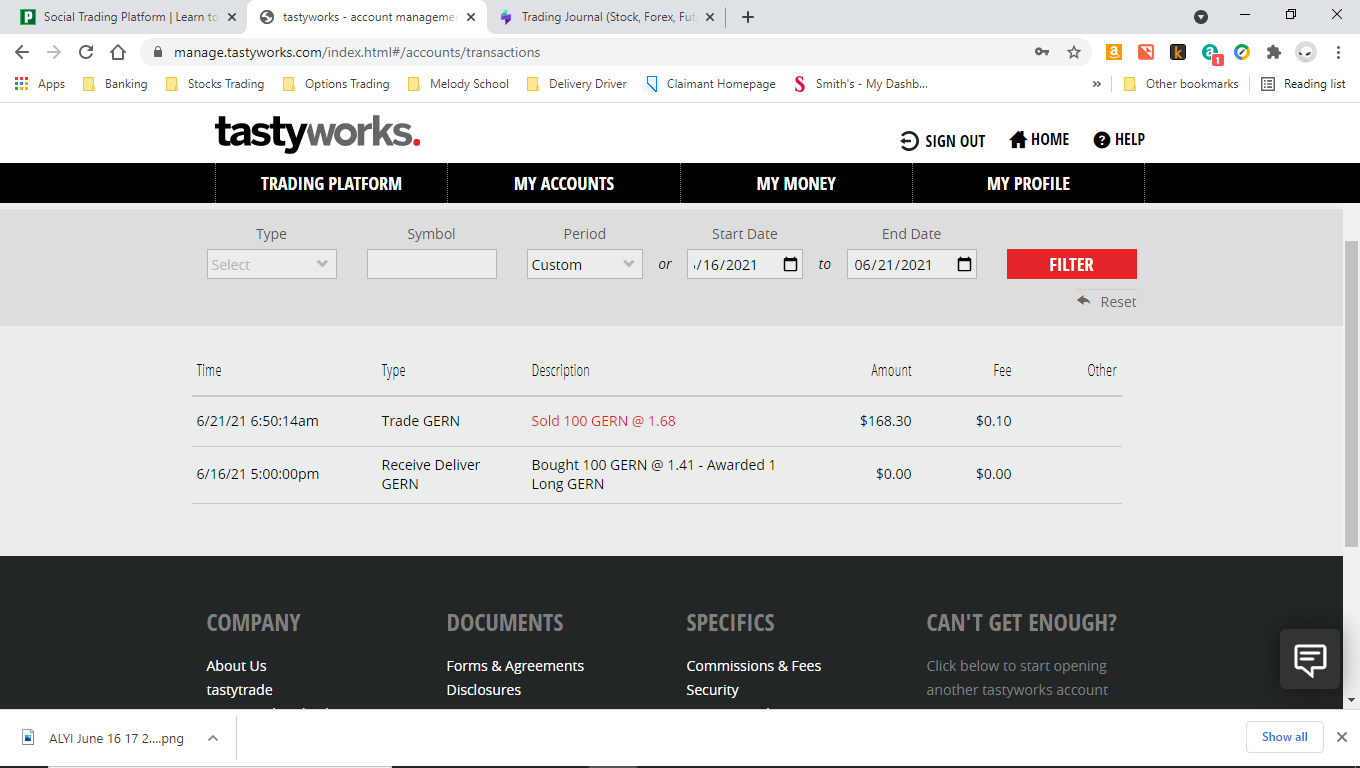Open the live chat bubble icon

[x=1310, y=659]
